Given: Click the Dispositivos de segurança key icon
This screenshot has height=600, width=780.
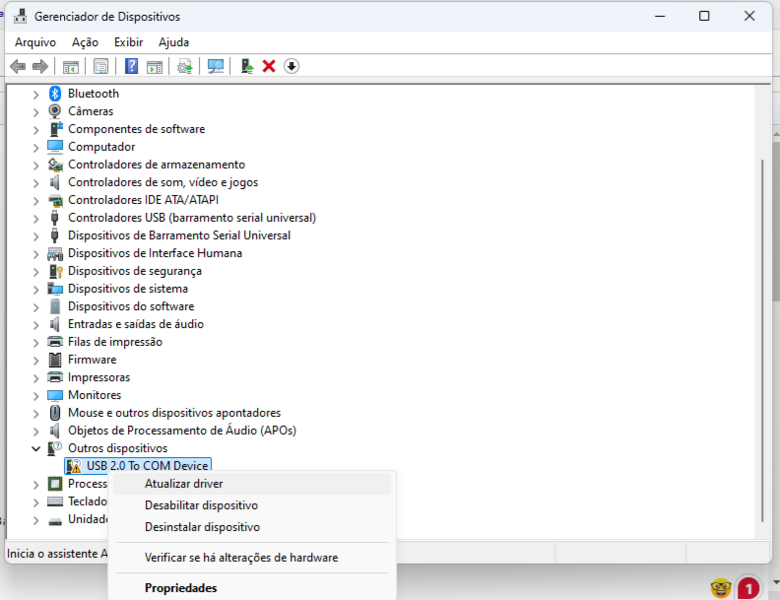Looking at the screenshot, I should coord(55,271).
